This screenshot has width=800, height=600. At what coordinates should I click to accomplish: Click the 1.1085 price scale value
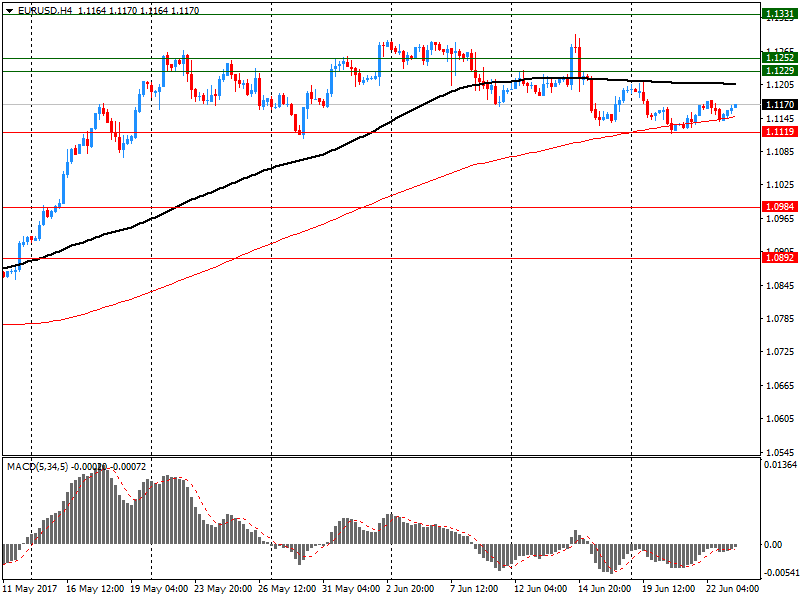click(x=780, y=152)
